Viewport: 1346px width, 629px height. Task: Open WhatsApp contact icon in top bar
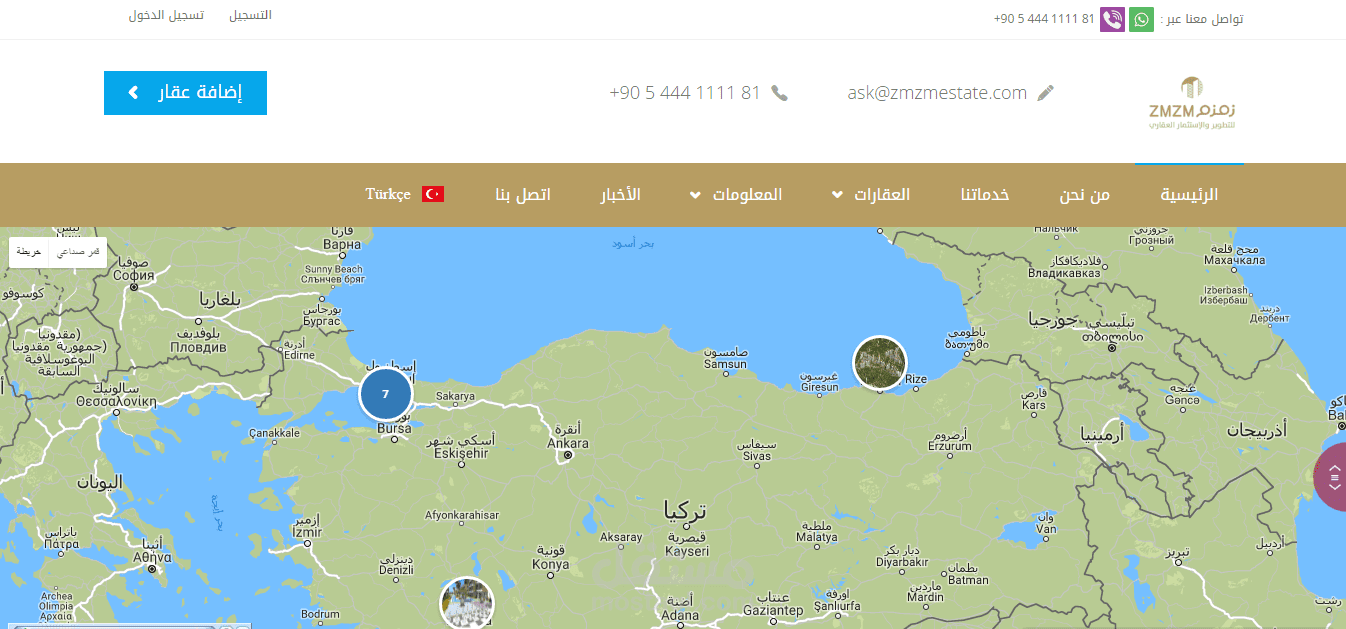1141,19
